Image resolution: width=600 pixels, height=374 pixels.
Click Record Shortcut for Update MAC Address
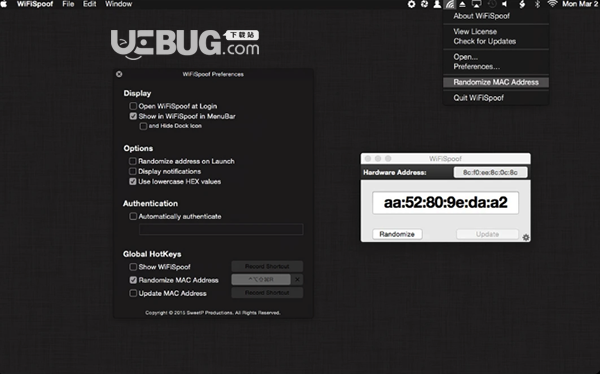(267, 293)
